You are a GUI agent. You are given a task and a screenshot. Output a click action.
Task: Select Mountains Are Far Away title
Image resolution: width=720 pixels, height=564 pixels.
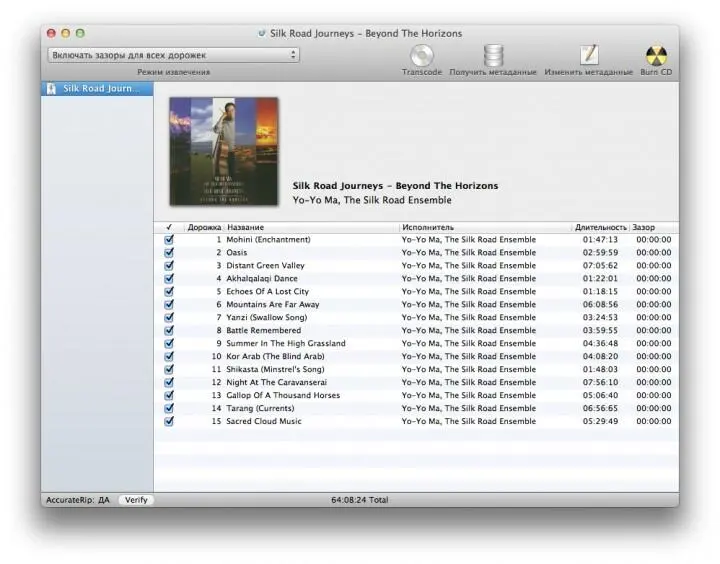(x=273, y=304)
